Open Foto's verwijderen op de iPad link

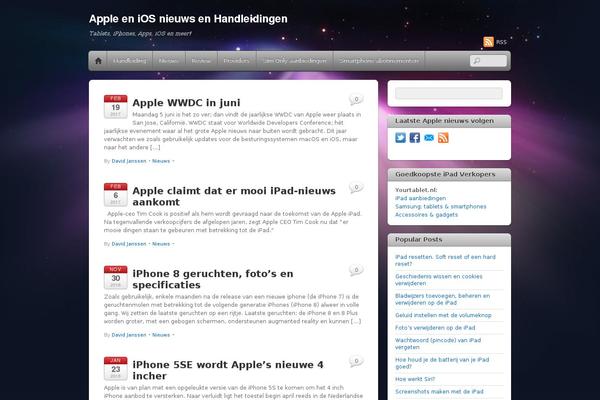(435, 328)
